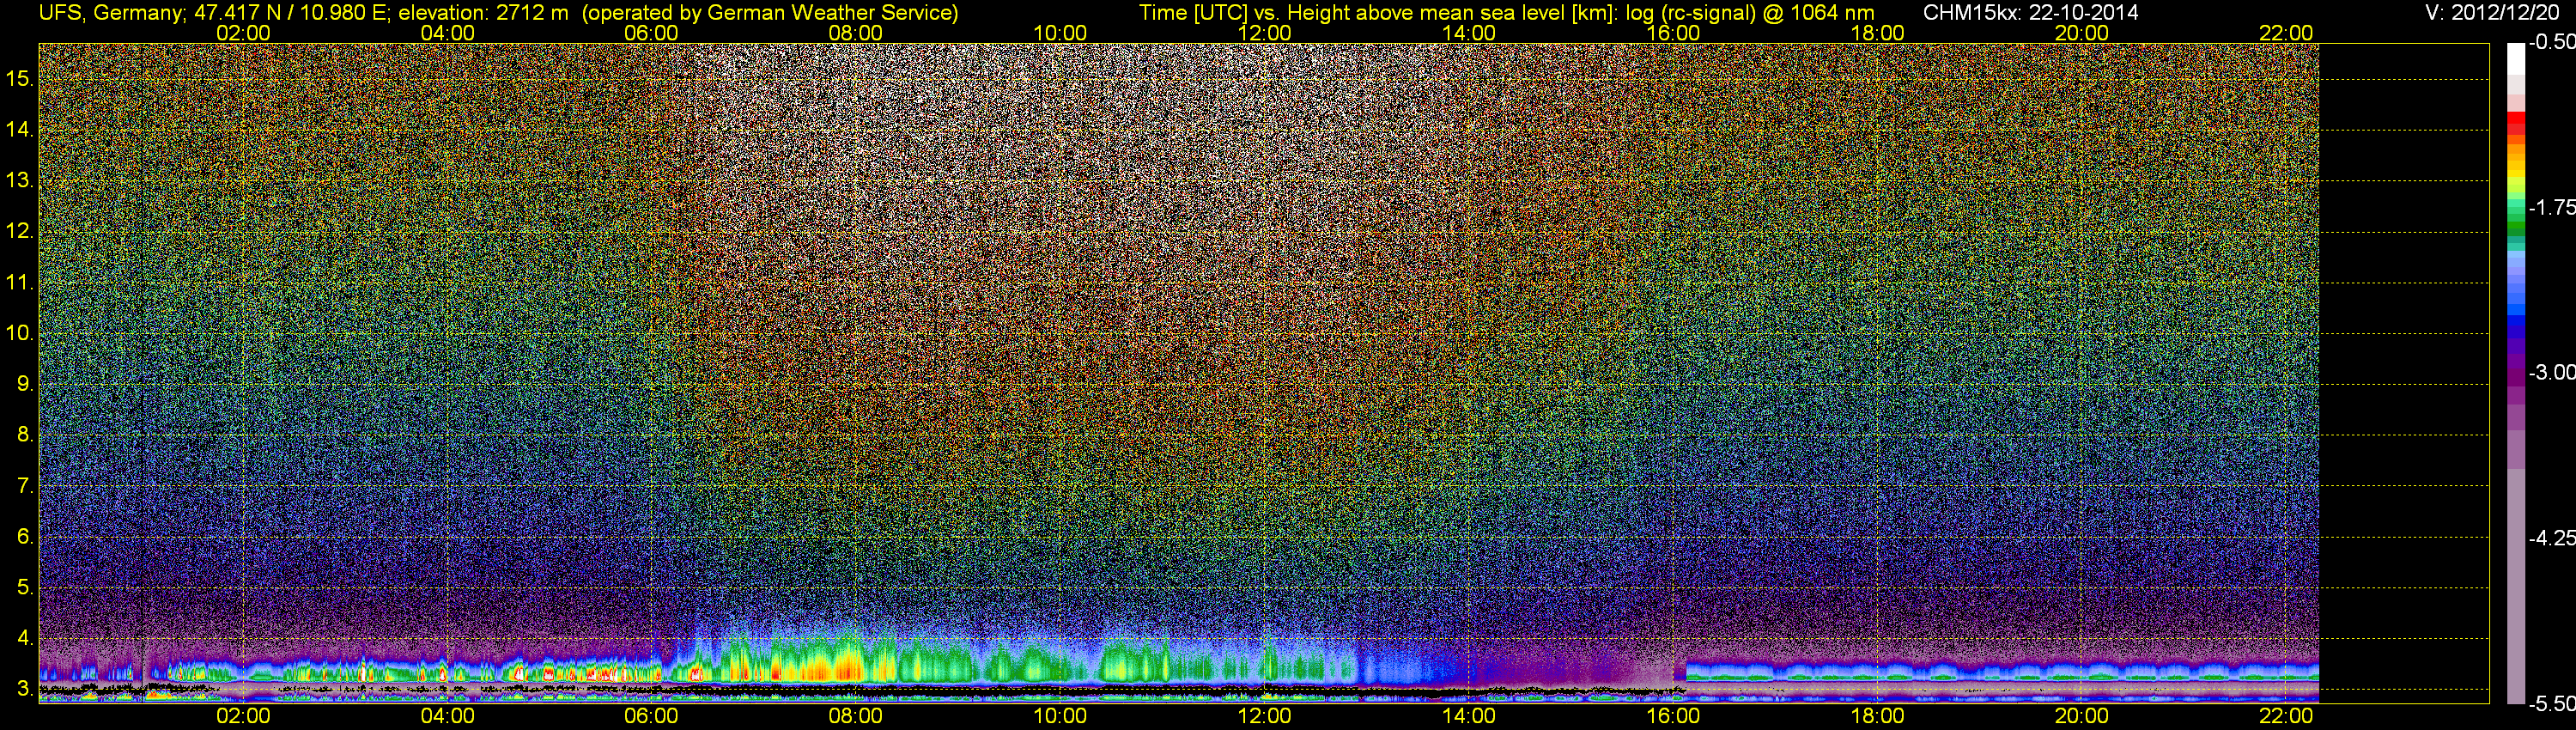Select the 06:00 label on the bottom time axis
The width and height of the screenshot is (2576, 730).
pyautogui.click(x=651, y=716)
